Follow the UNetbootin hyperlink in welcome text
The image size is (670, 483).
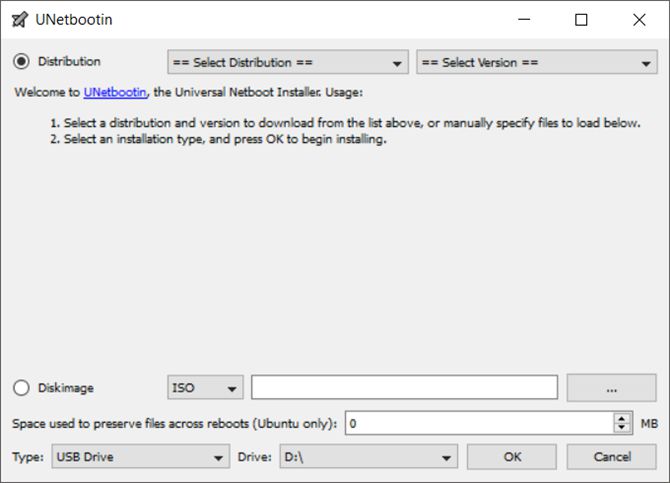pos(115,92)
